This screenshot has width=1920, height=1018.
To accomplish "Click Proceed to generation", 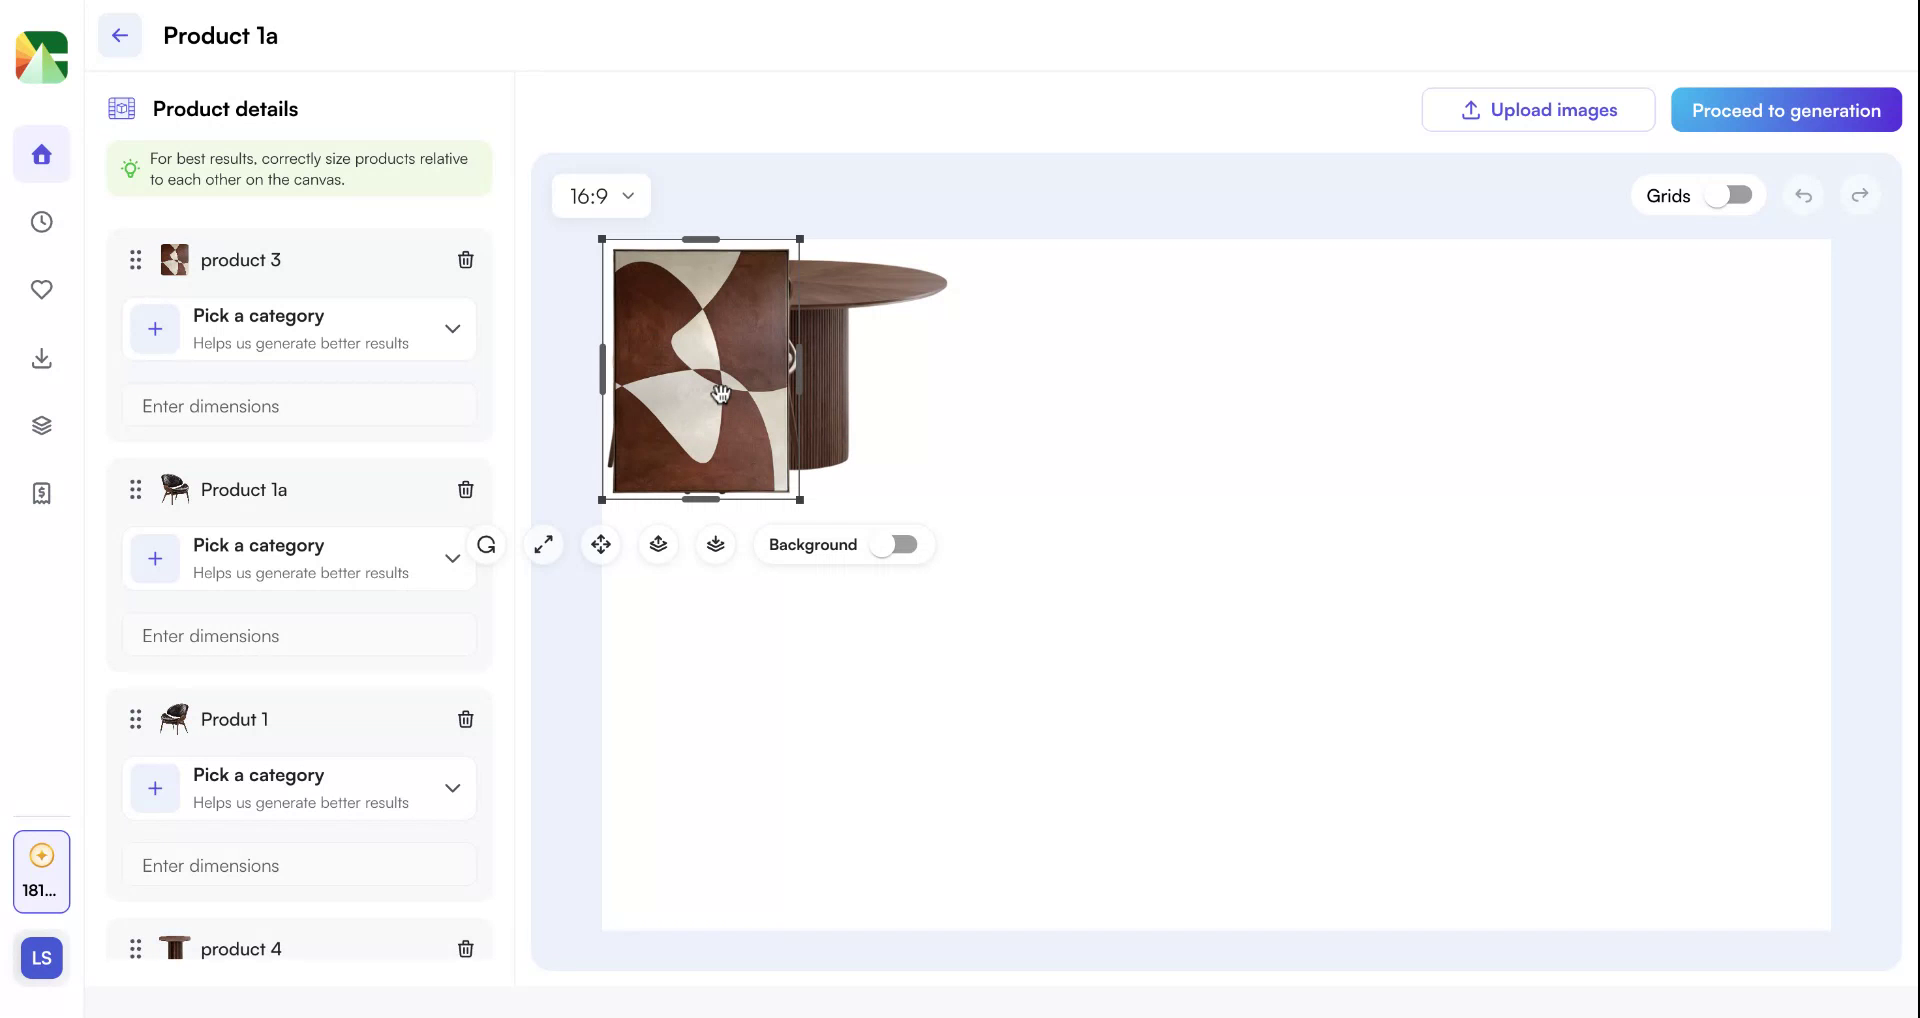I will (1786, 109).
